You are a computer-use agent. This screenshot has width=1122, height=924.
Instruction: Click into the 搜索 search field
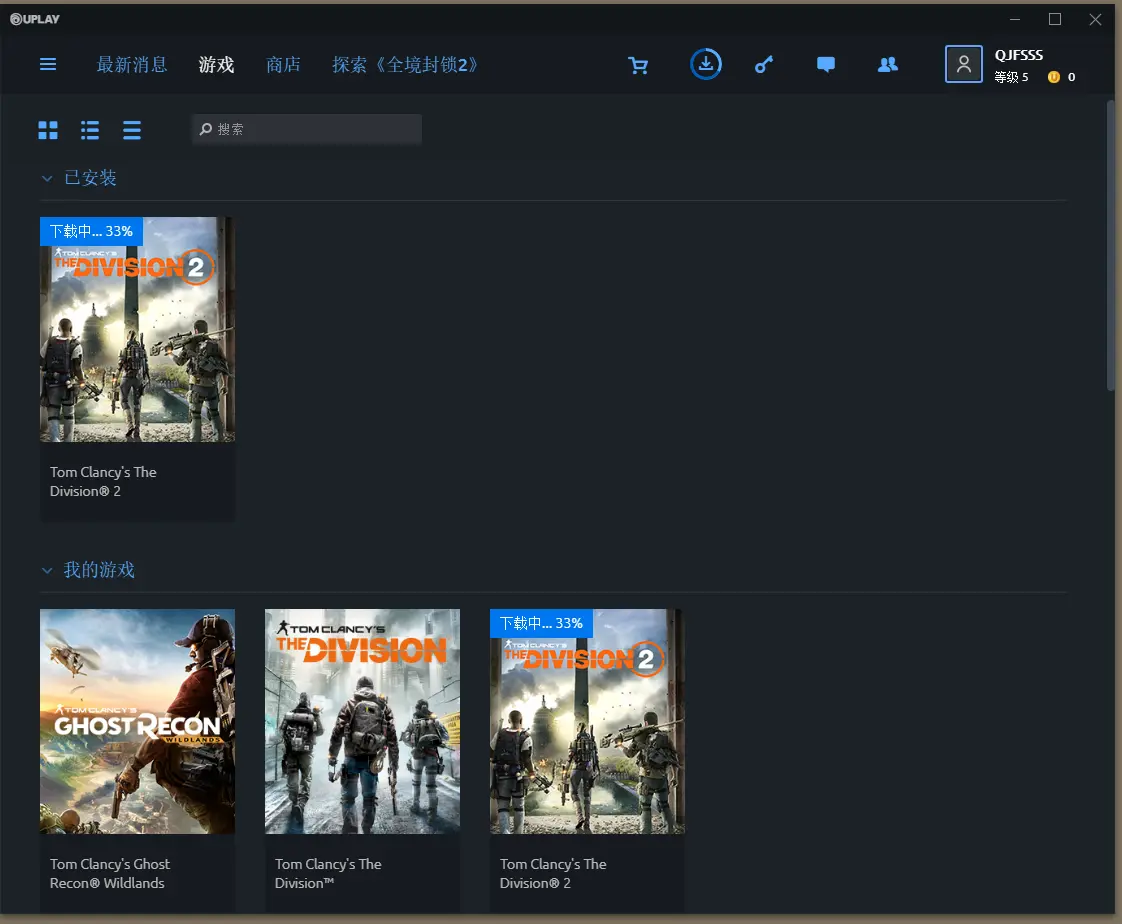[306, 129]
